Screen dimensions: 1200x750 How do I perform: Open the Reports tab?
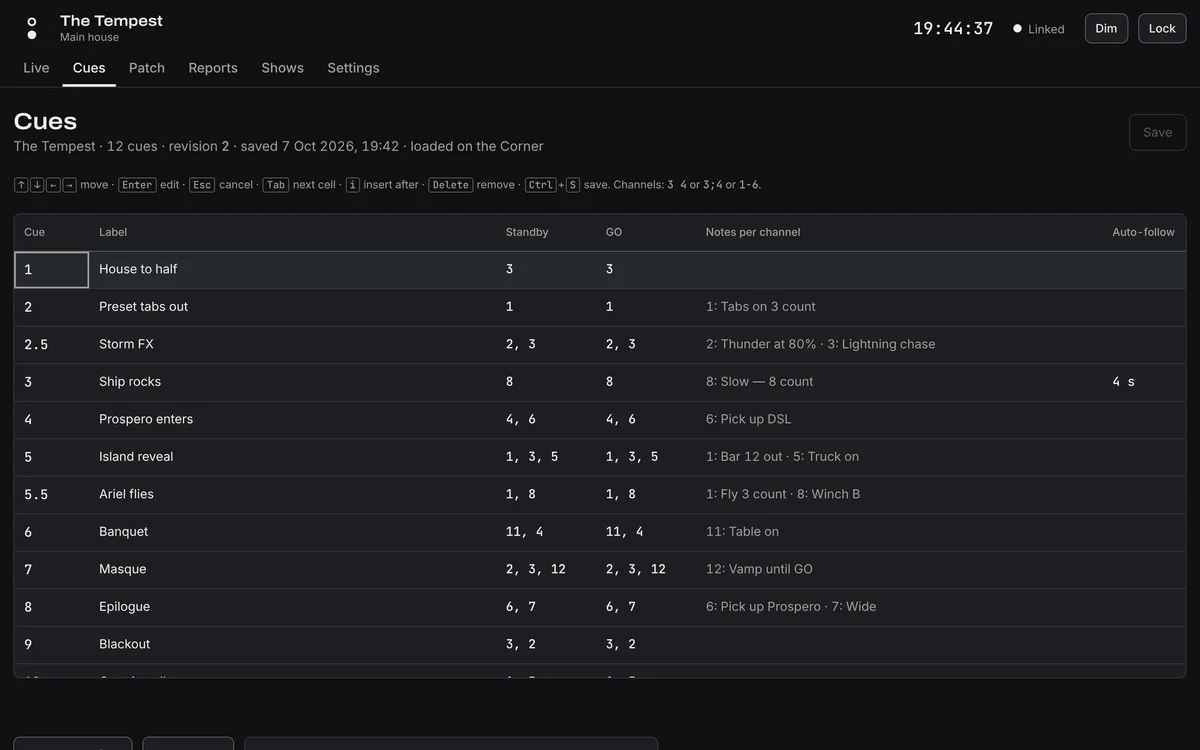(213, 68)
